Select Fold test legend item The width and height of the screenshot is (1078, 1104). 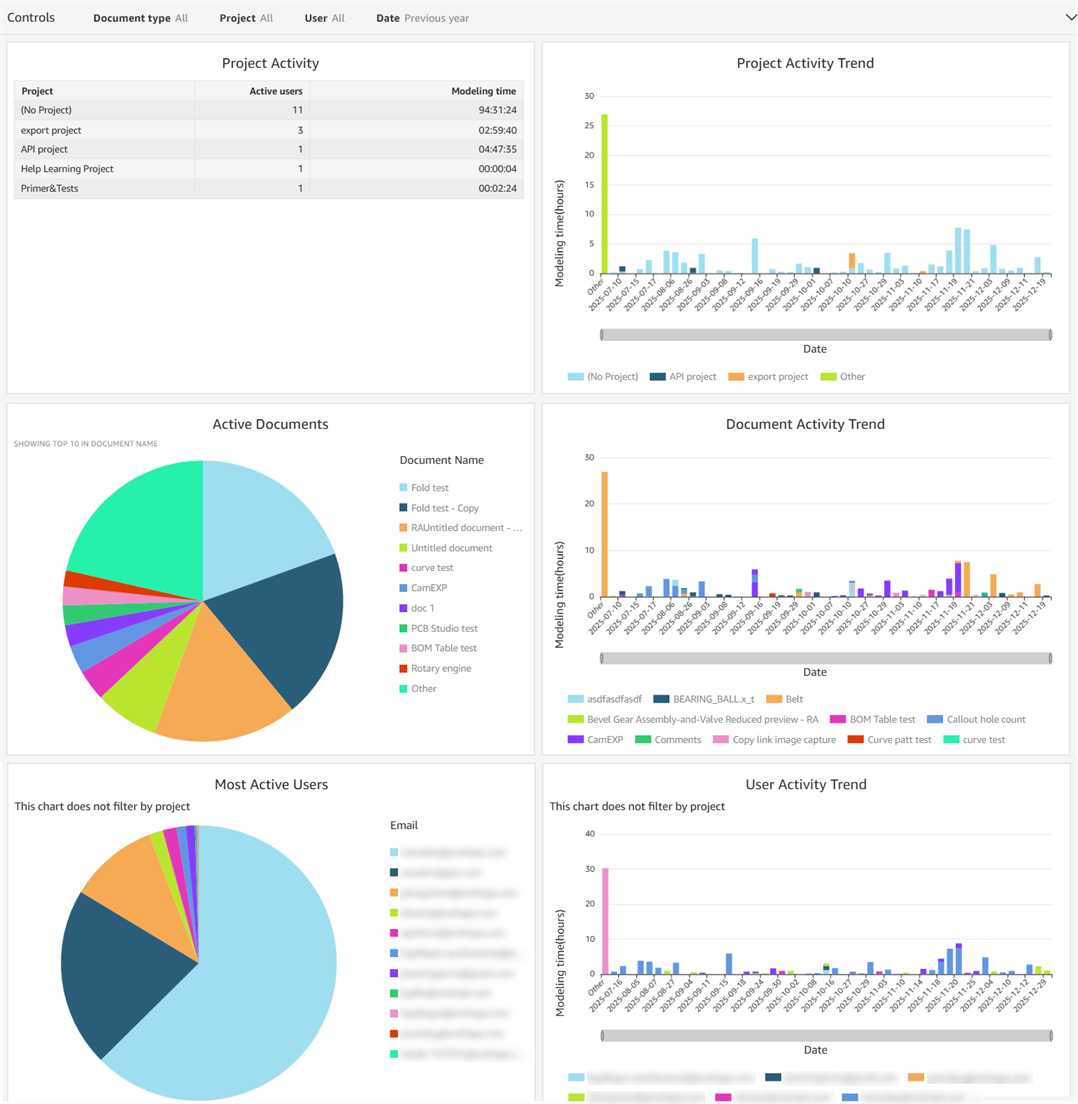(x=424, y=488)
